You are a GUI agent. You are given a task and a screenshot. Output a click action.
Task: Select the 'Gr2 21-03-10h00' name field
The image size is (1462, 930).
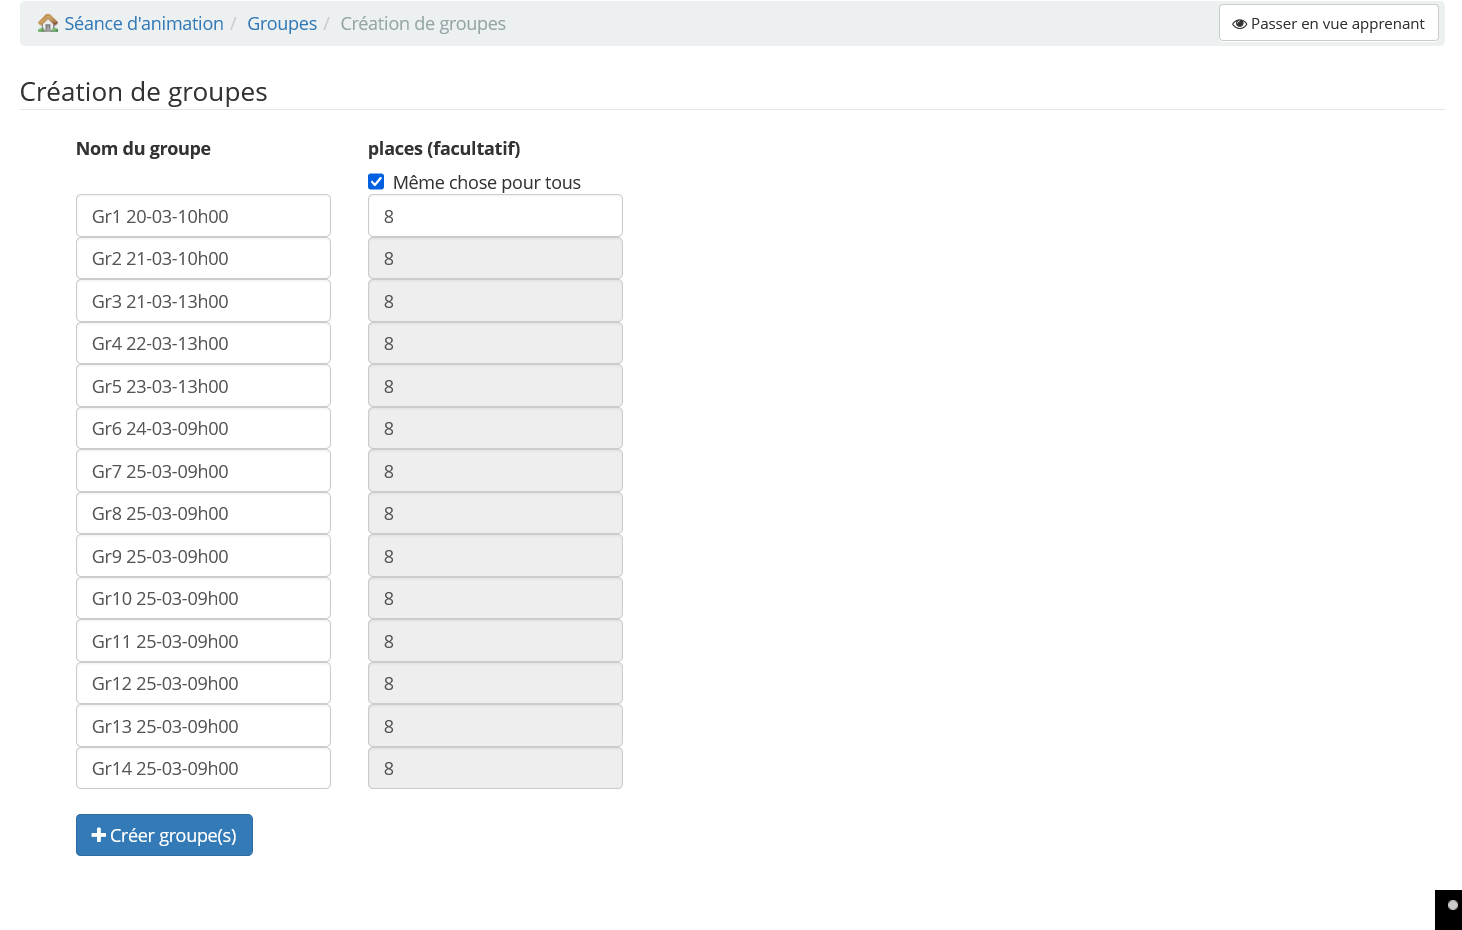pos(203,258)
